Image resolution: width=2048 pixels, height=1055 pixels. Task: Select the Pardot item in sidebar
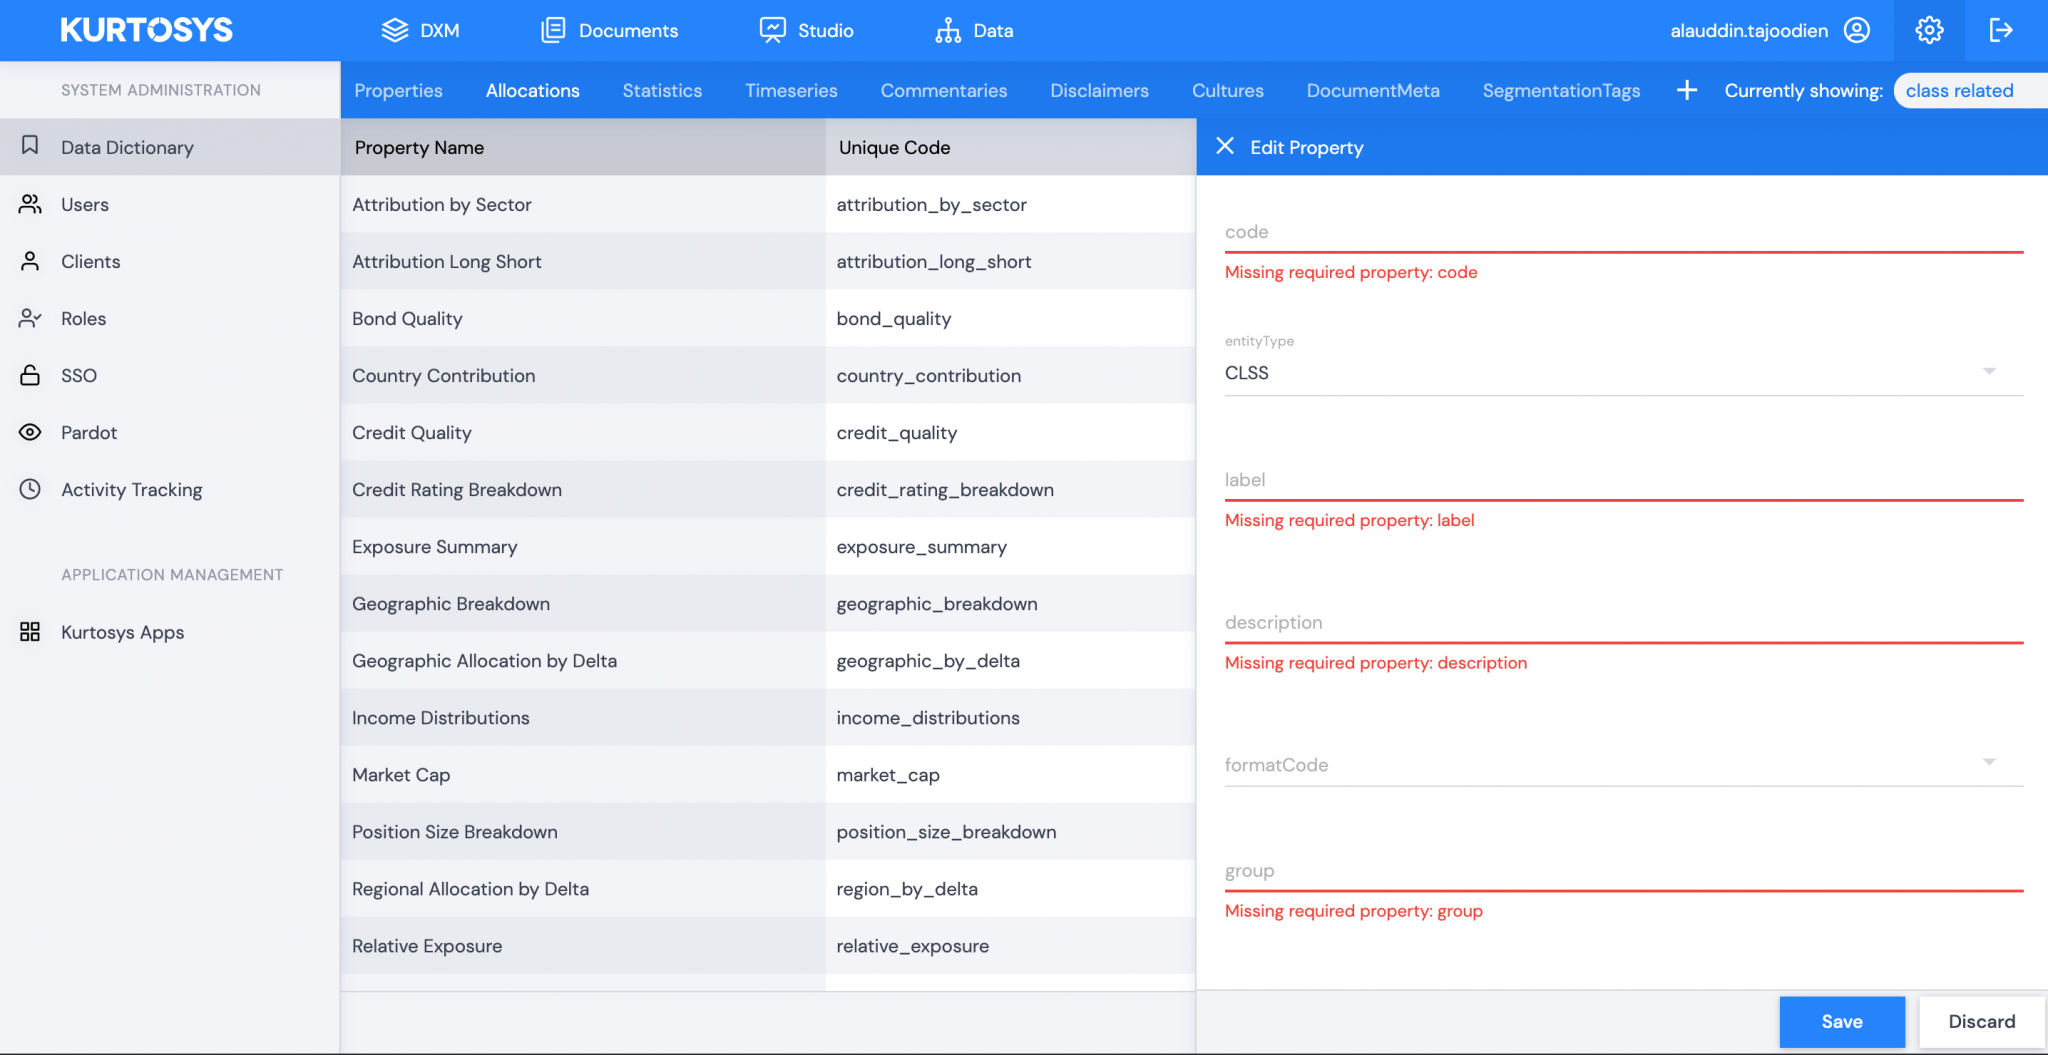tap(90, 432)
